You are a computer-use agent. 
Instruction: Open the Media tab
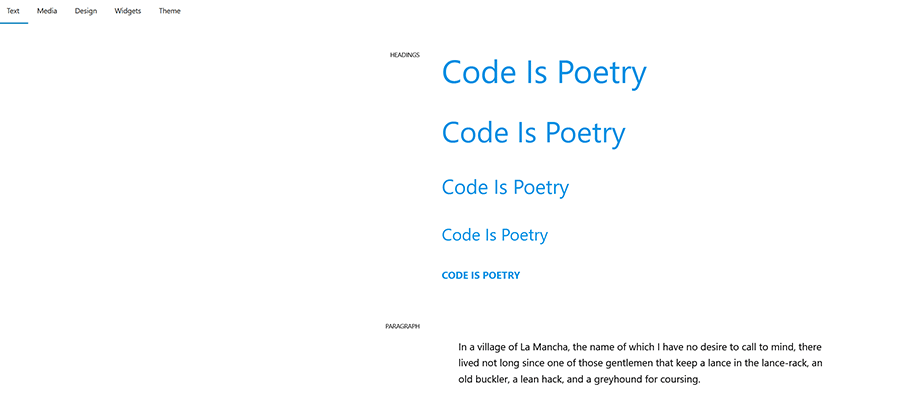click(47, 11)
